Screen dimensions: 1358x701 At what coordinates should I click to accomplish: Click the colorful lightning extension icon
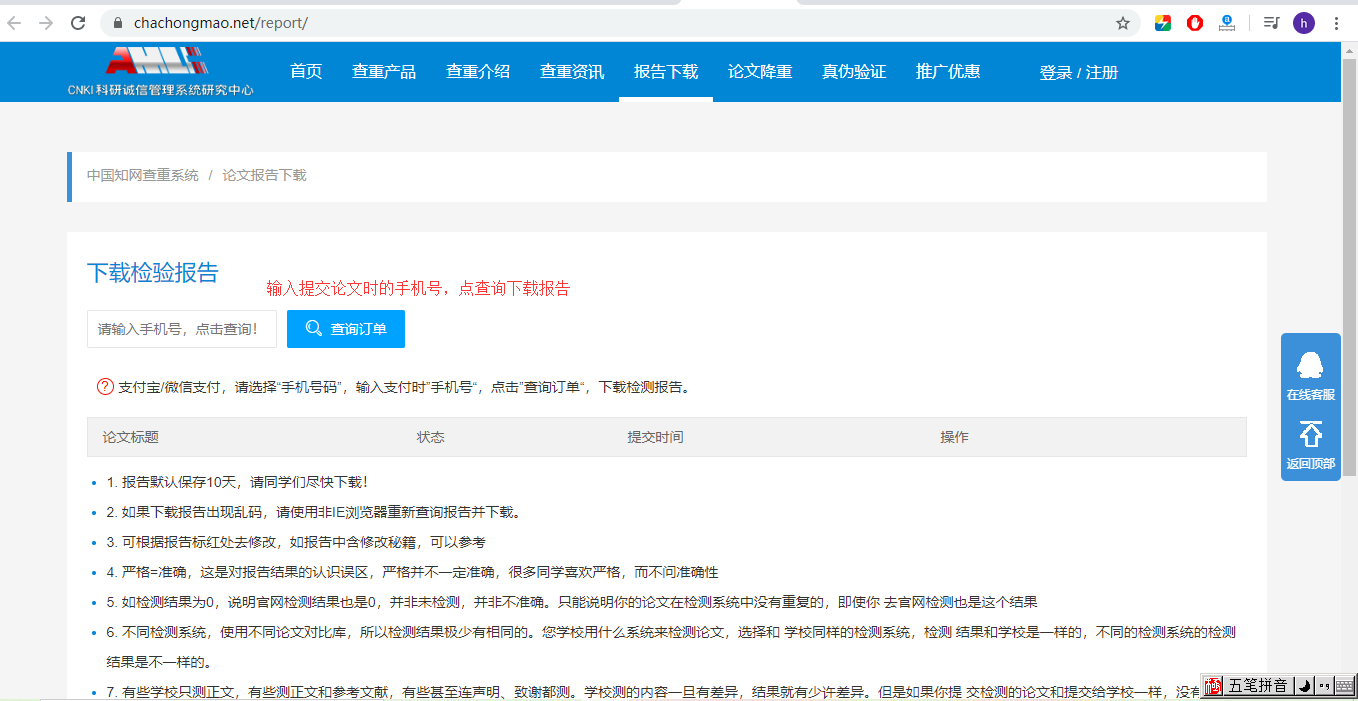tap(1162, 22)
